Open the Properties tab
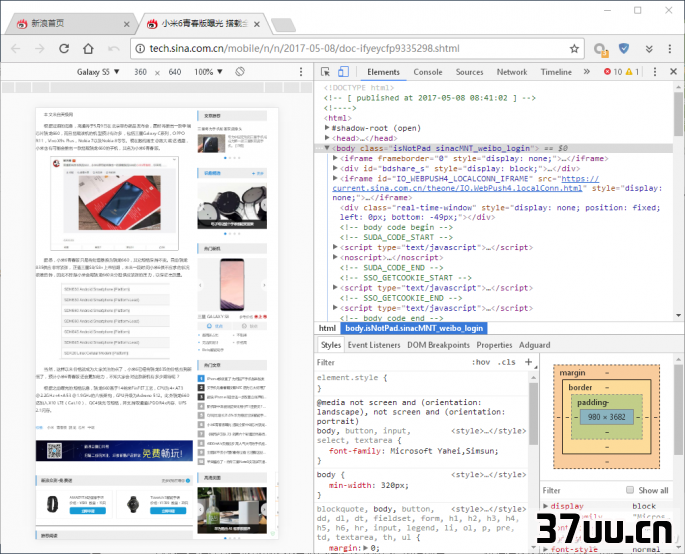 [x=494, y=345]
